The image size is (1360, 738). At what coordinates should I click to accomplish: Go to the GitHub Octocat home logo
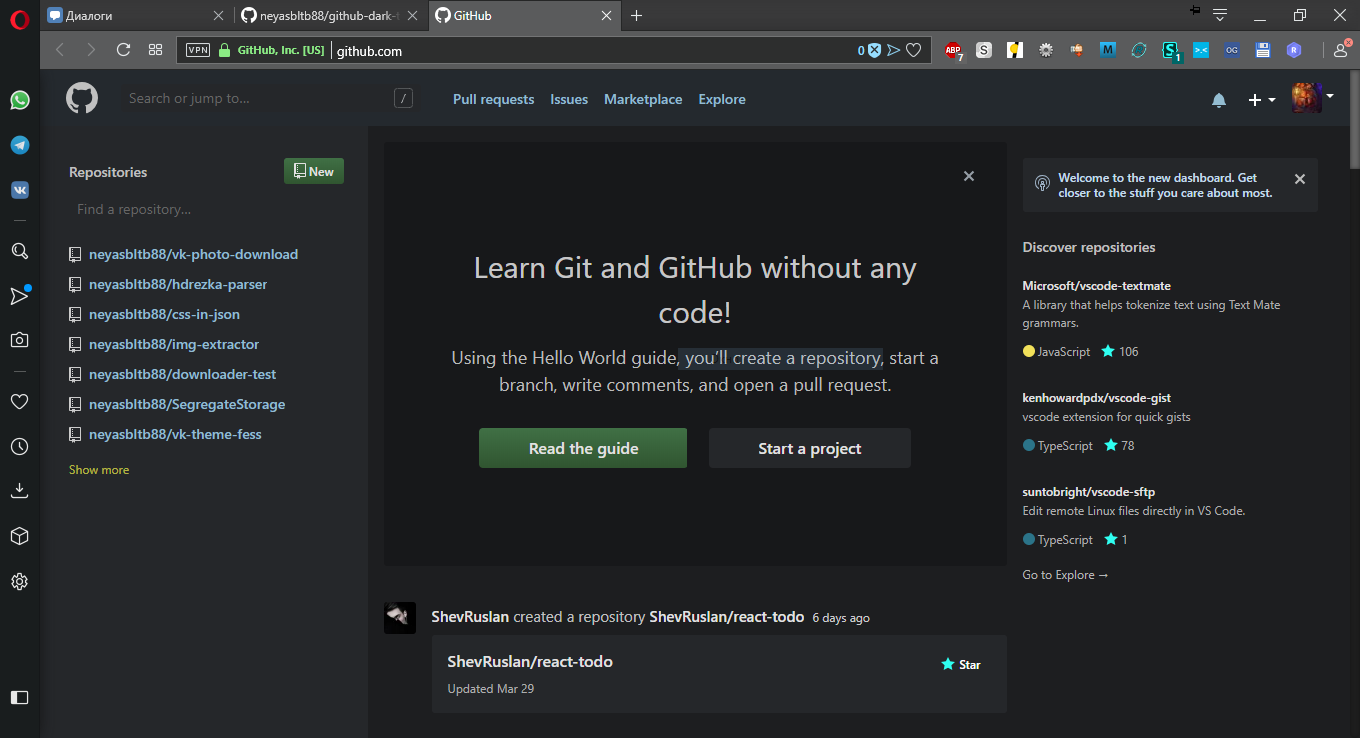82,98
